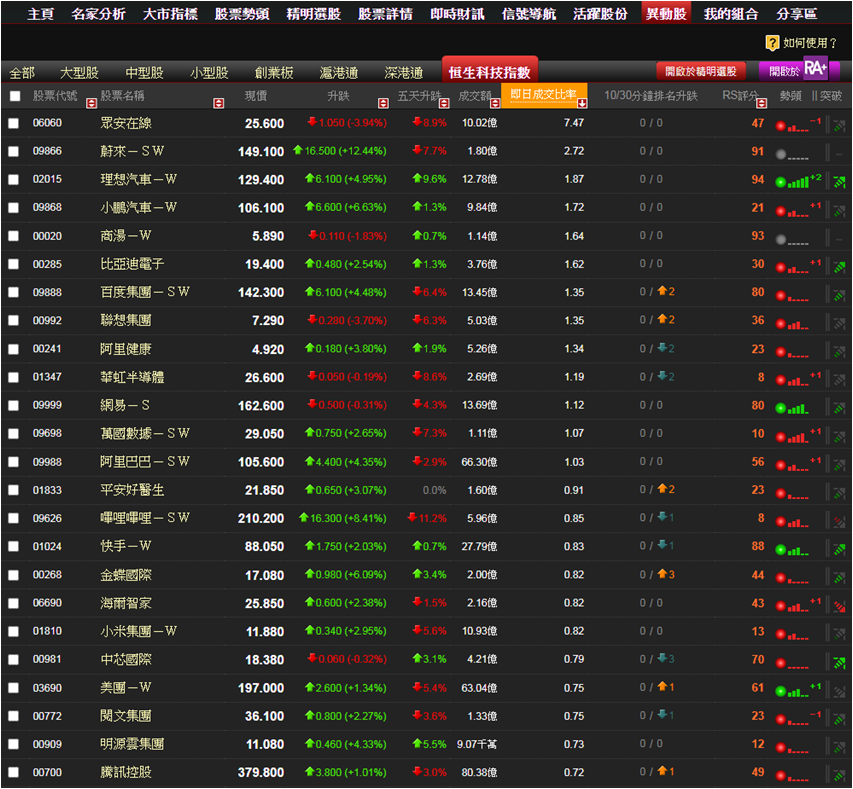The width and height of the screenshot is (853, 789).
Task: Open the 如何使用 help question-mark icon
Action: 772,42
